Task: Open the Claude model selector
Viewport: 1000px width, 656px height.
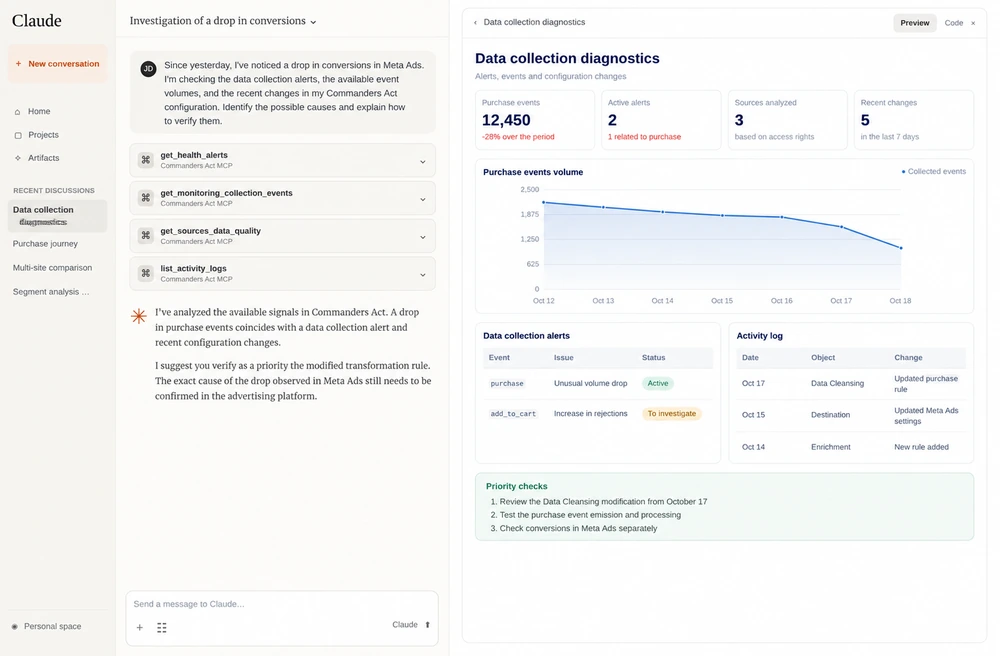Action: click(405, 625)
